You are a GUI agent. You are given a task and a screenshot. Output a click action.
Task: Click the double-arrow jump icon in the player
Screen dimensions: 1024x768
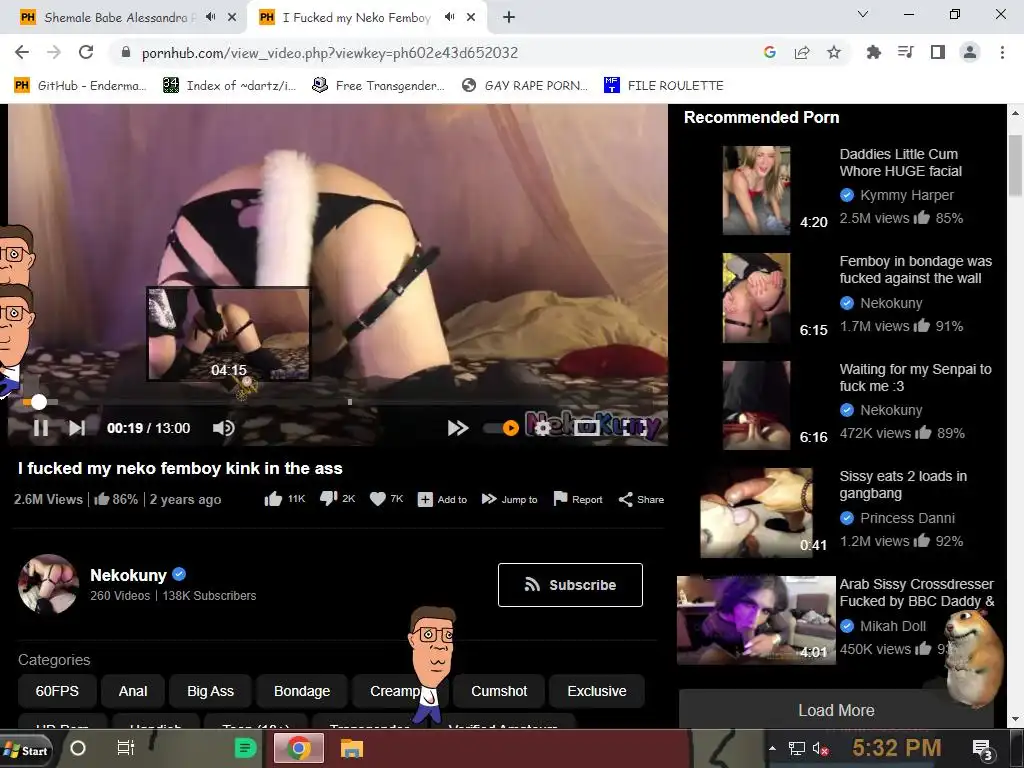pos(458,428)
